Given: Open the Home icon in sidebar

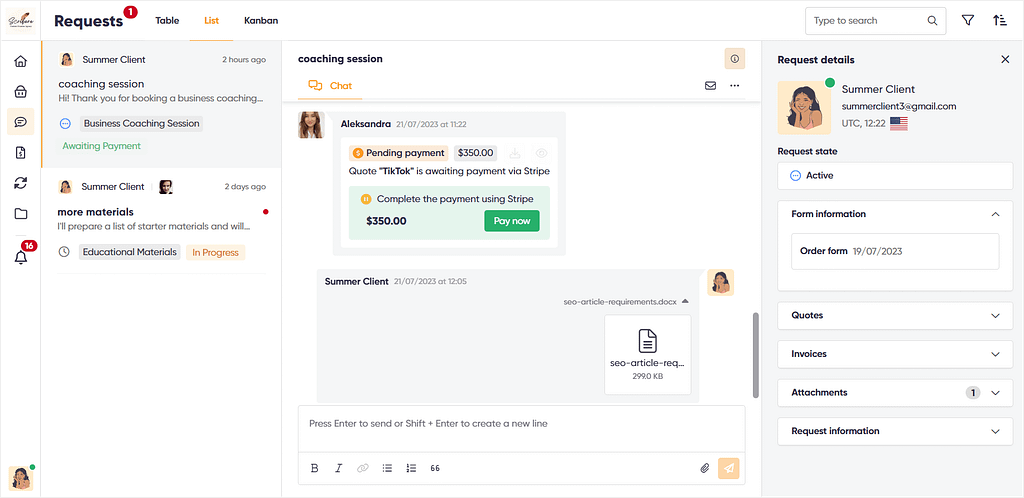Looking at the screenshot, I should point(20,61).
